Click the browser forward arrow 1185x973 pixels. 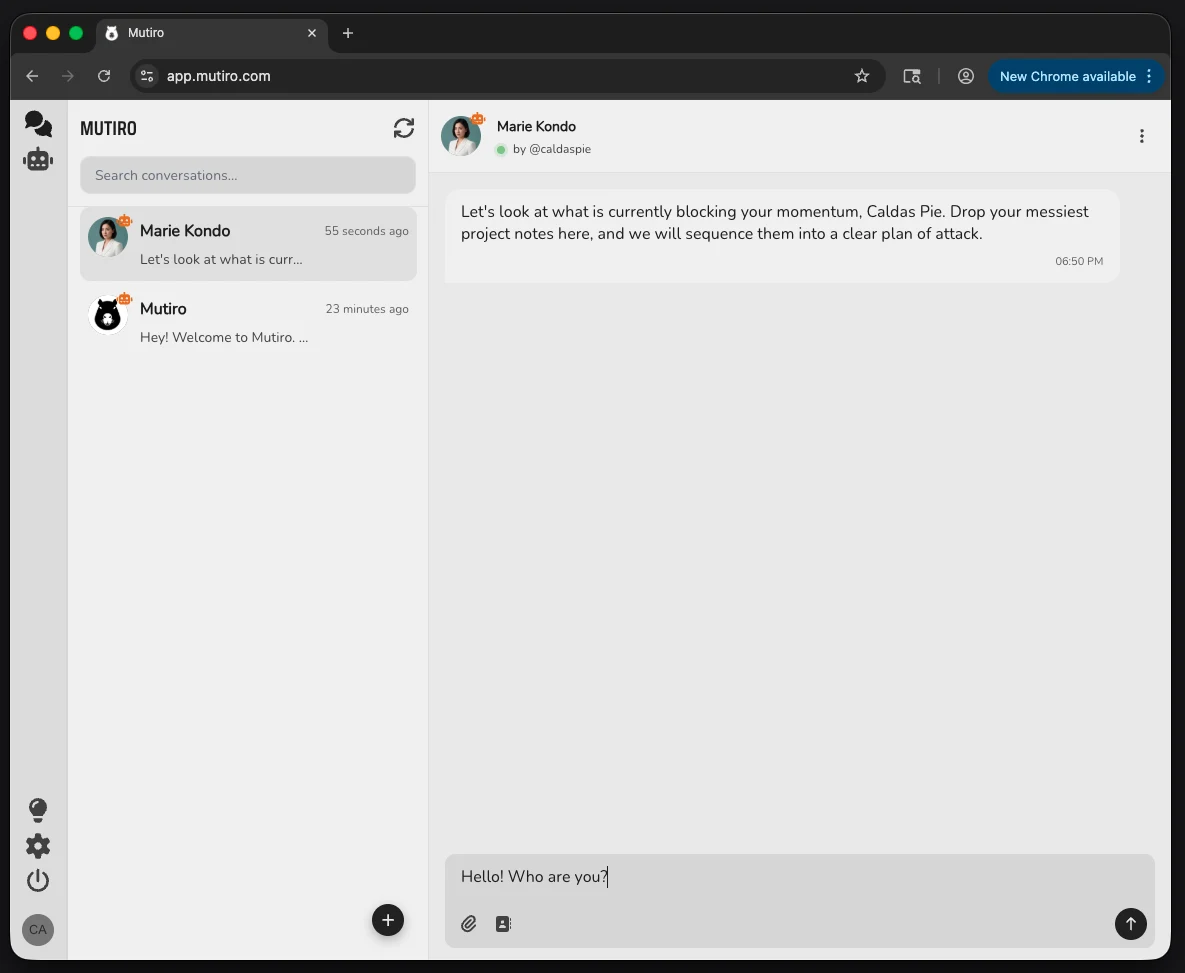68,76
